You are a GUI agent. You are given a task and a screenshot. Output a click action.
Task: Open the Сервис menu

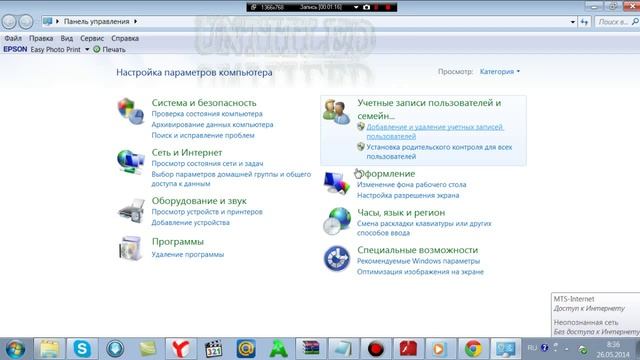coord(92,38)
